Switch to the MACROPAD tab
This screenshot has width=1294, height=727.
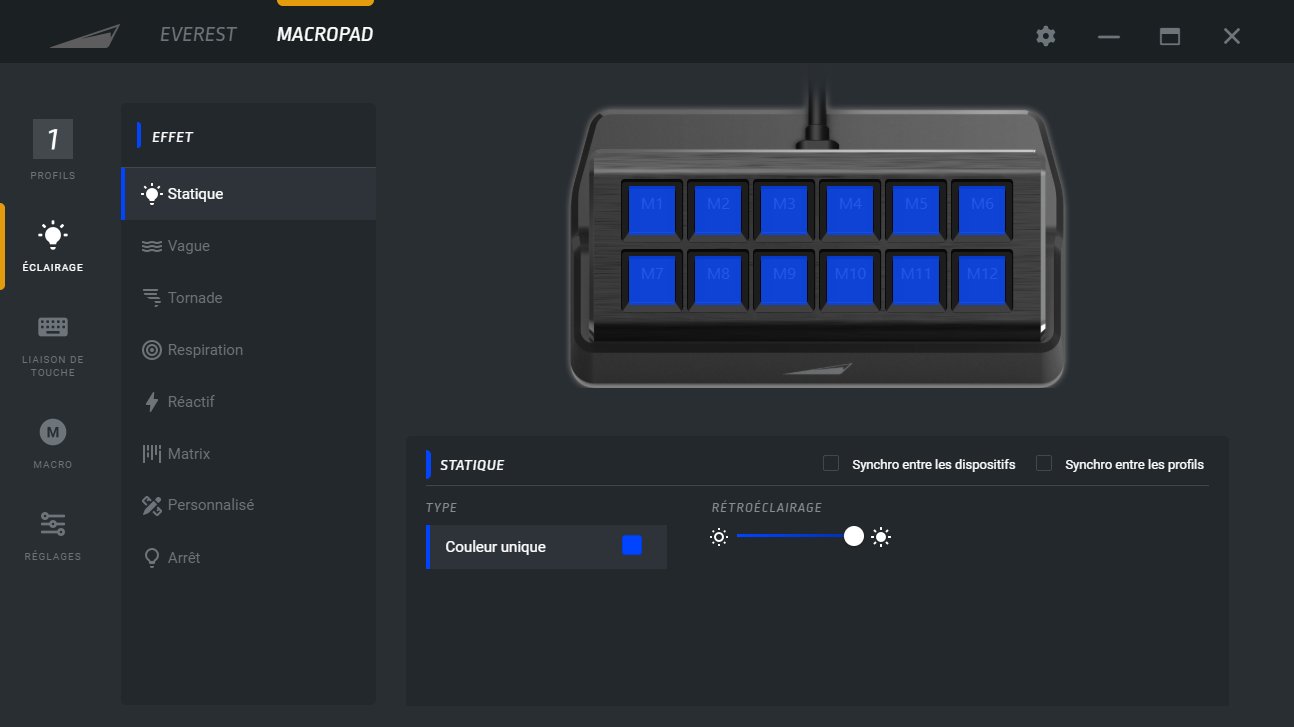coord(324,33)
